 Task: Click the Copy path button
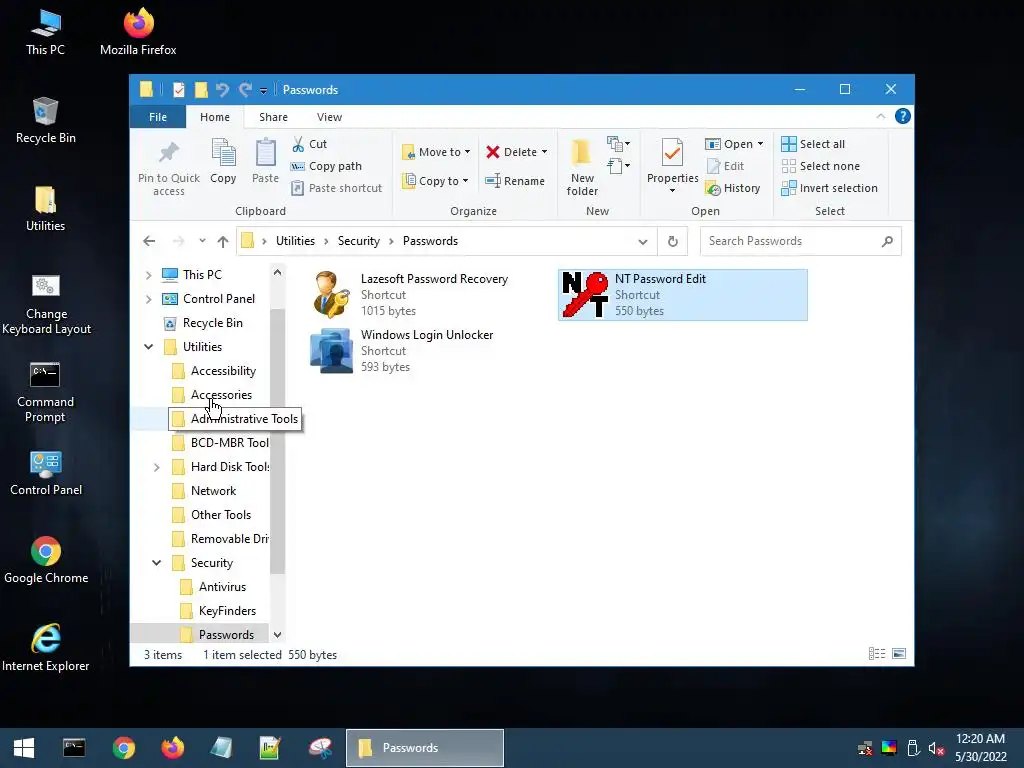coord(326,166)
